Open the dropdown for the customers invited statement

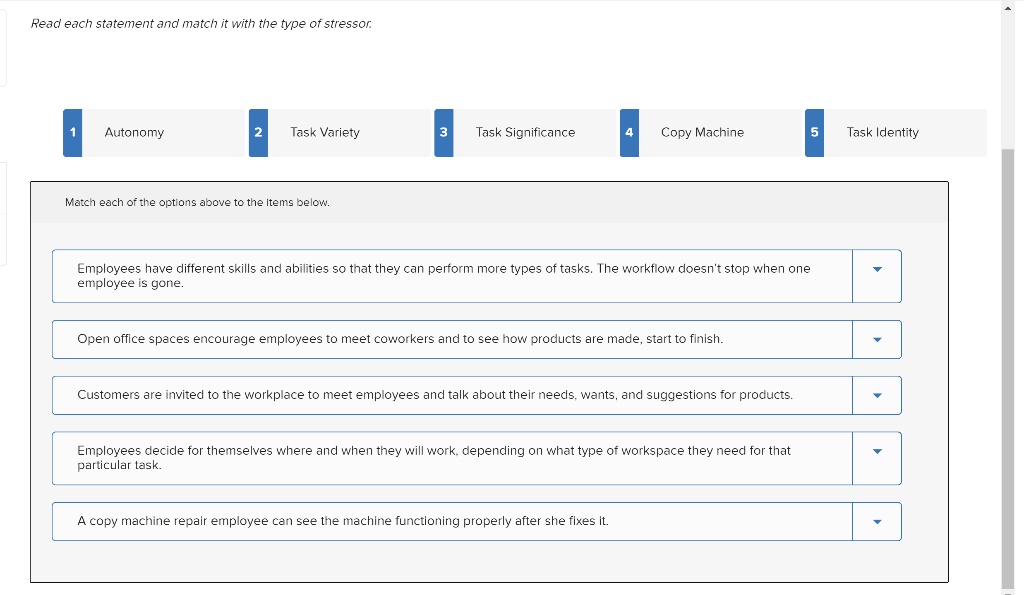coord(876,395)
